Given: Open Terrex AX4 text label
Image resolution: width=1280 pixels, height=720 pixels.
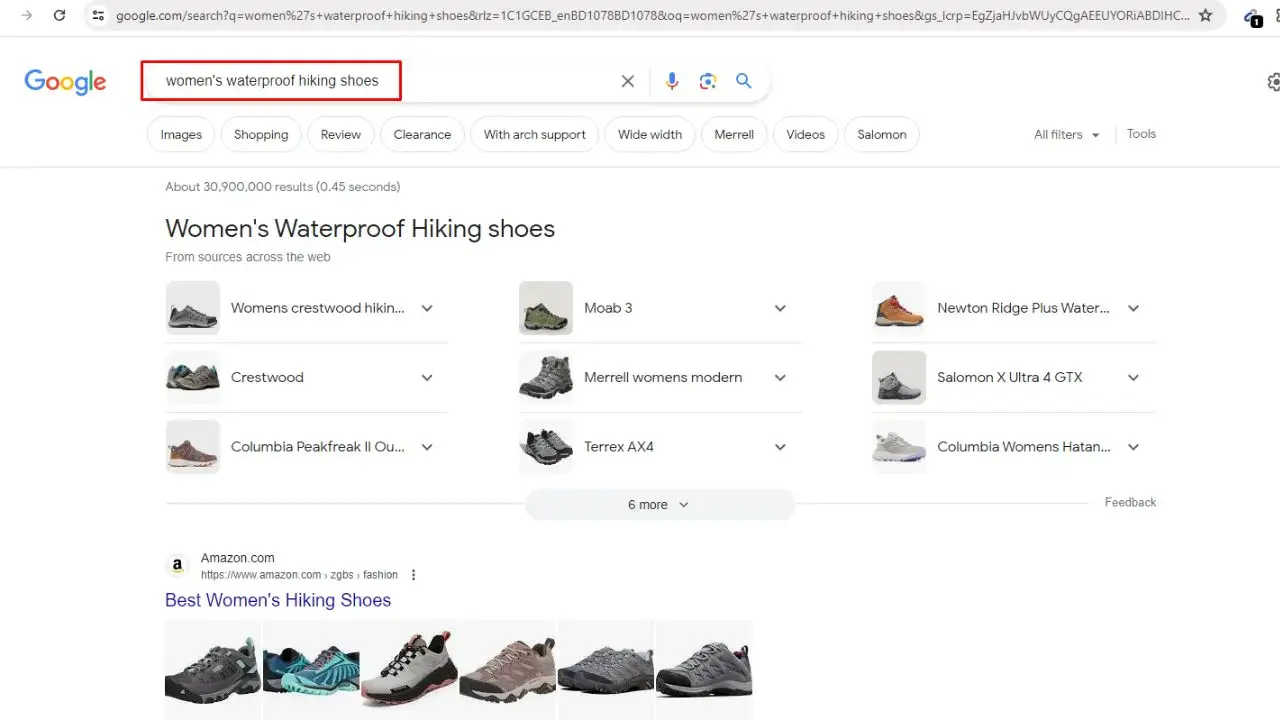Looking at the screenshot, I should [x=619, y=447].
